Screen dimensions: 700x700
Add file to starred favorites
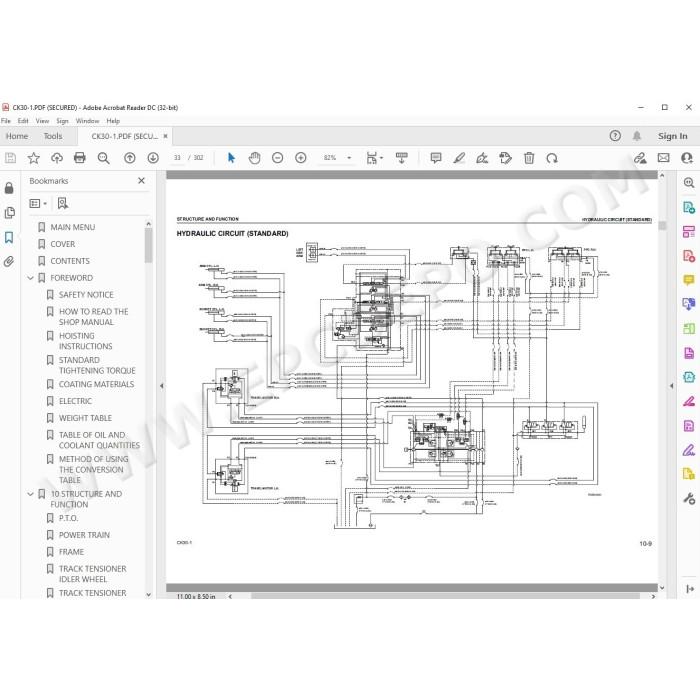tap(33, 158)
